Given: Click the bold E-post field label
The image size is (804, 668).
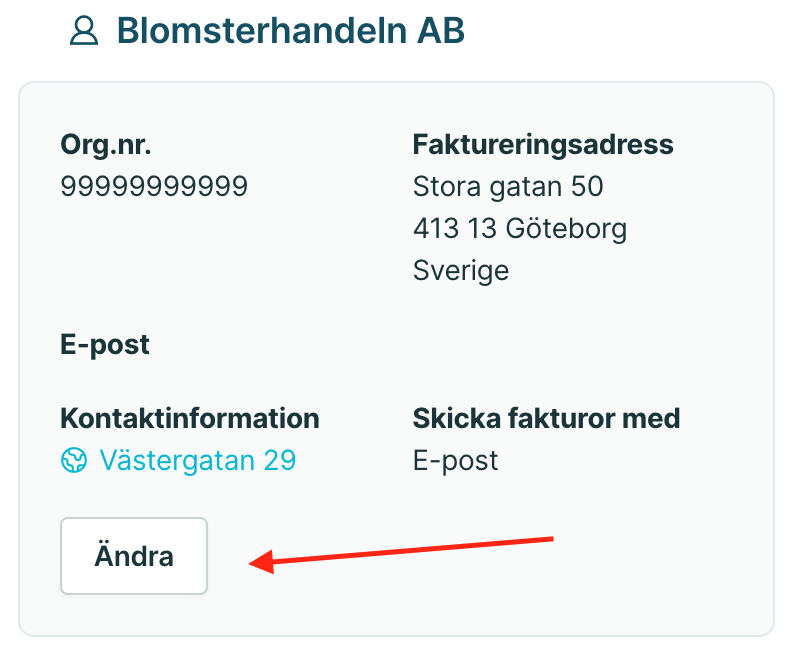Looking at the screenshot, I should click(x=105, y=345).
